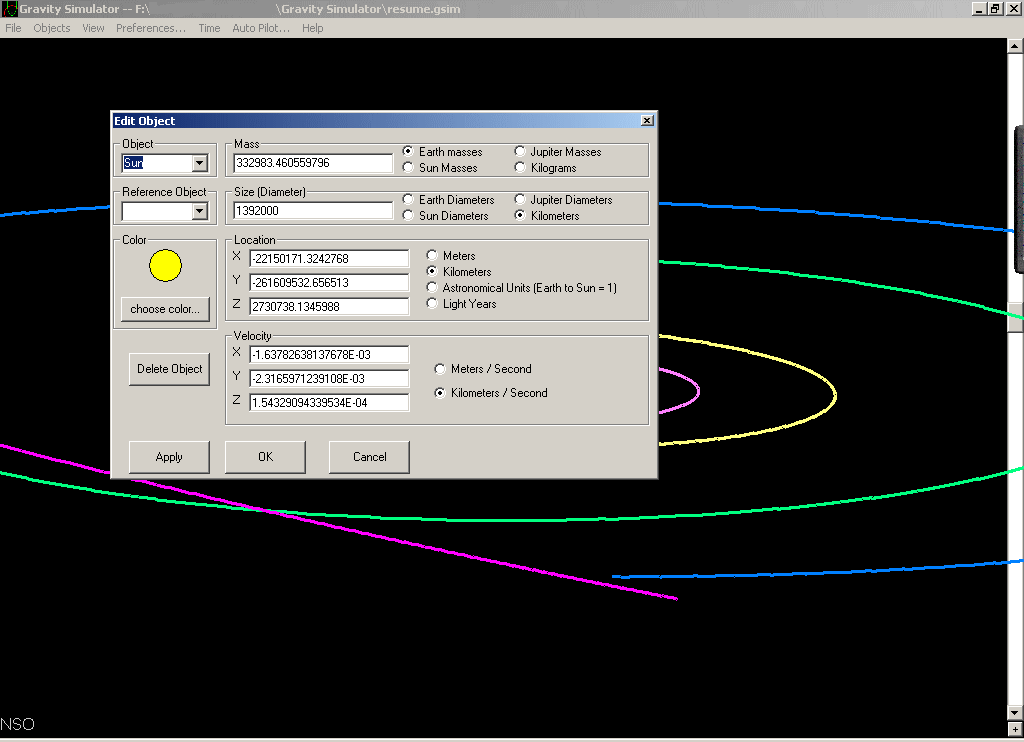Close the Edit Object dialog
This screenshot has width=1024, height=742.
click(647, 121)
